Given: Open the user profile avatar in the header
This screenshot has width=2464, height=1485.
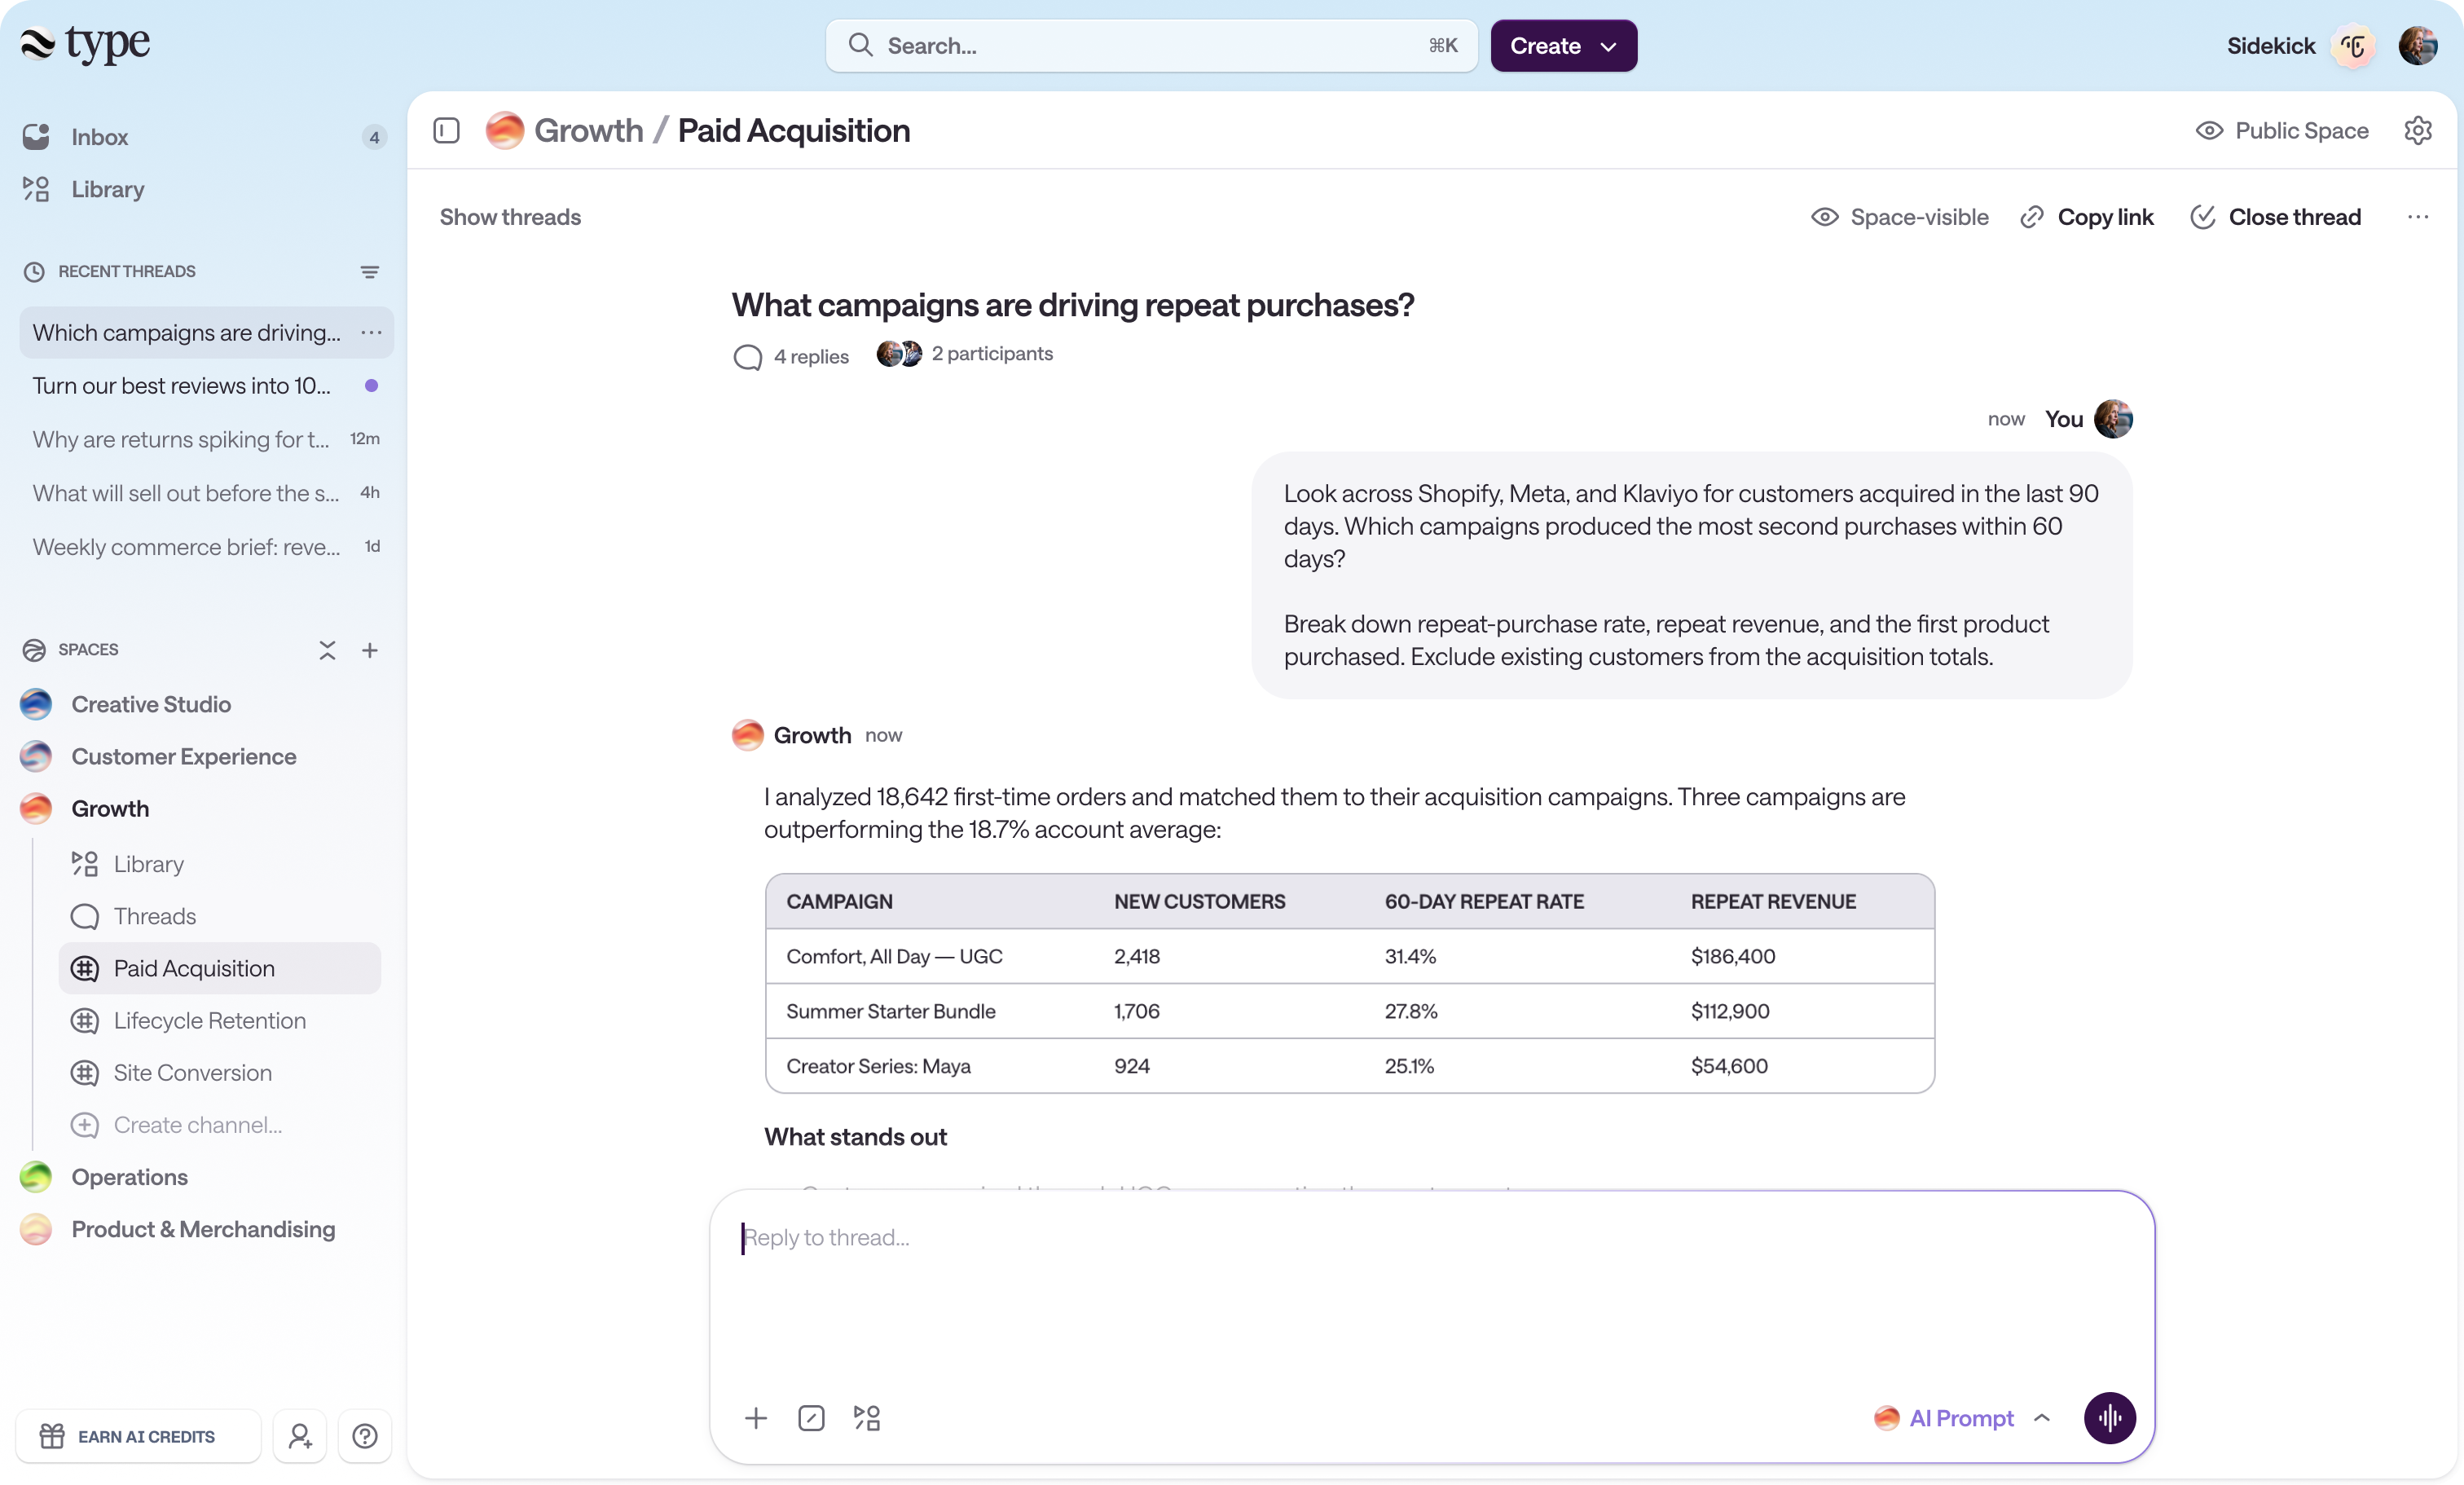Looking at the screenshot, I should pos(2417,46).
